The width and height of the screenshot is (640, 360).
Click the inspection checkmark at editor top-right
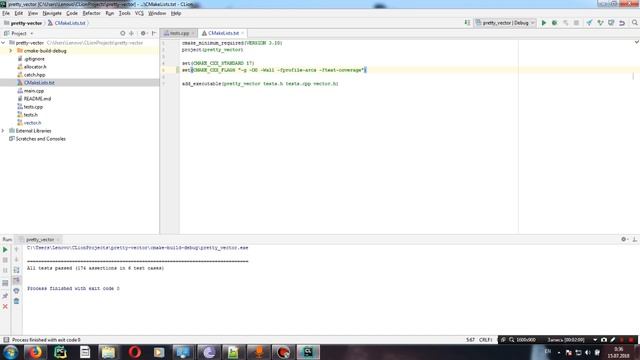(x=636, y=42)
